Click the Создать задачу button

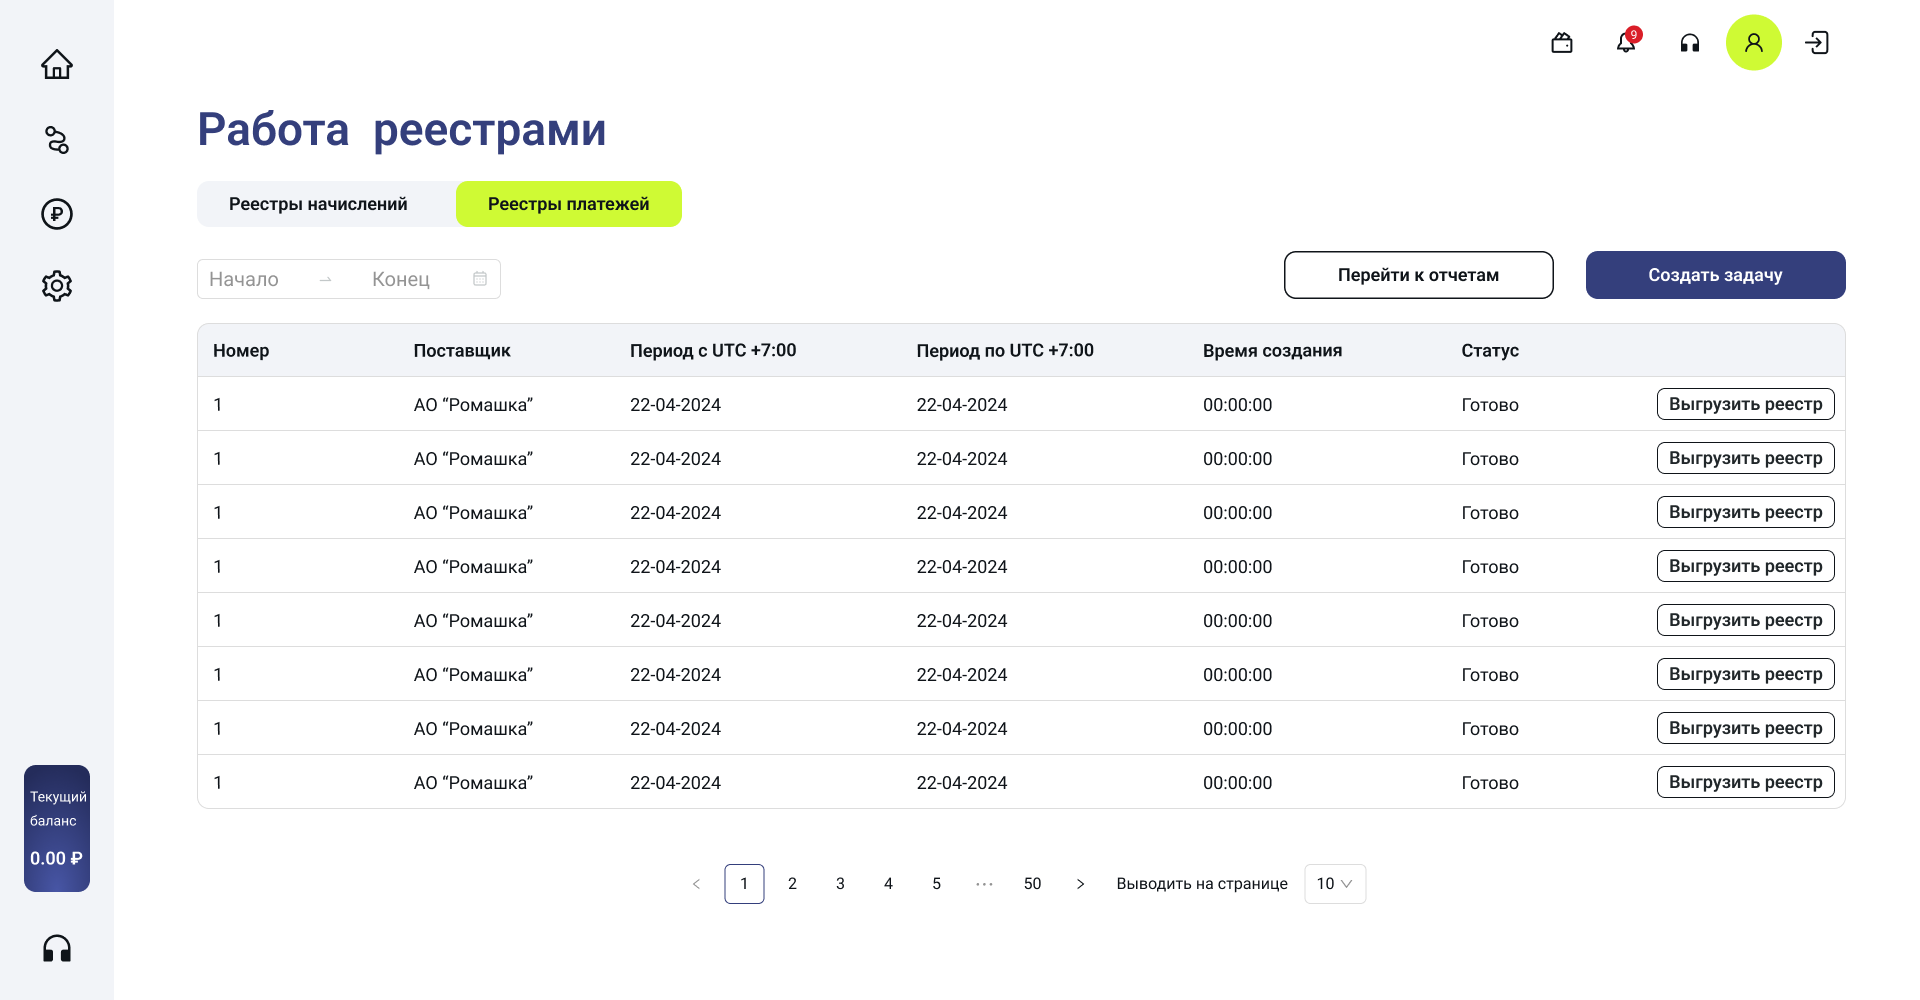(x=1715, y=275)
